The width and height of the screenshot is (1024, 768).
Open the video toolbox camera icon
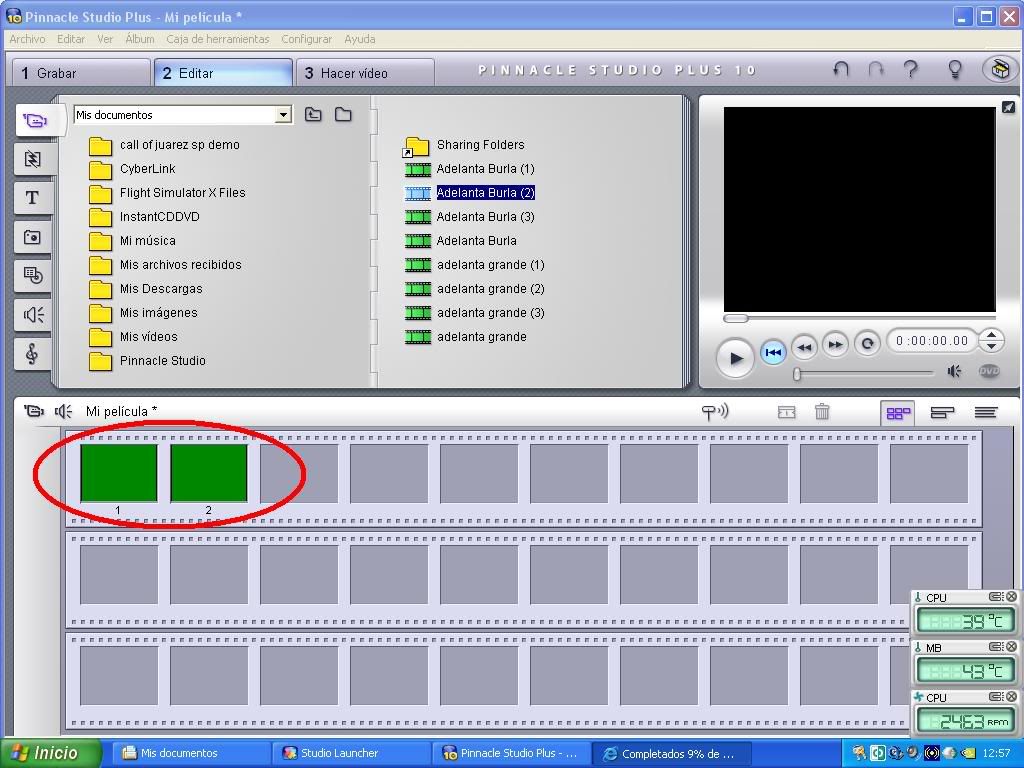[34, 411]
